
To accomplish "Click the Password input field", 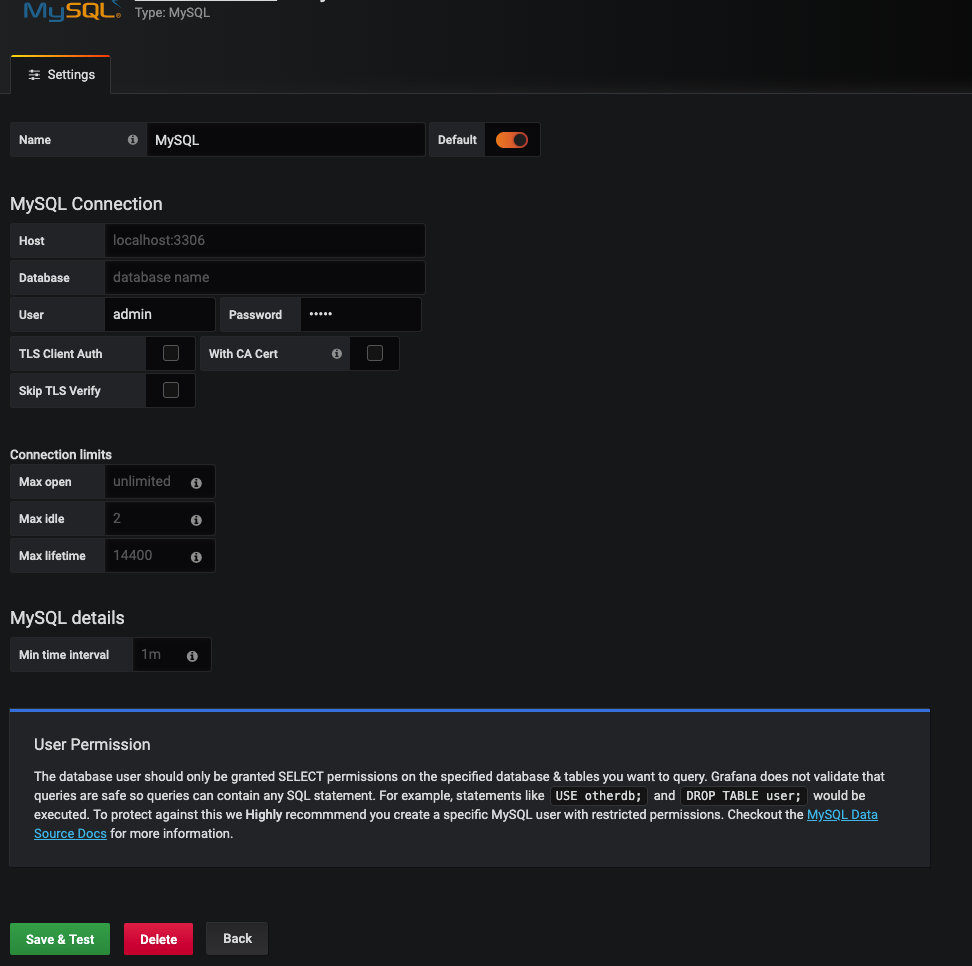I will 361,314.
